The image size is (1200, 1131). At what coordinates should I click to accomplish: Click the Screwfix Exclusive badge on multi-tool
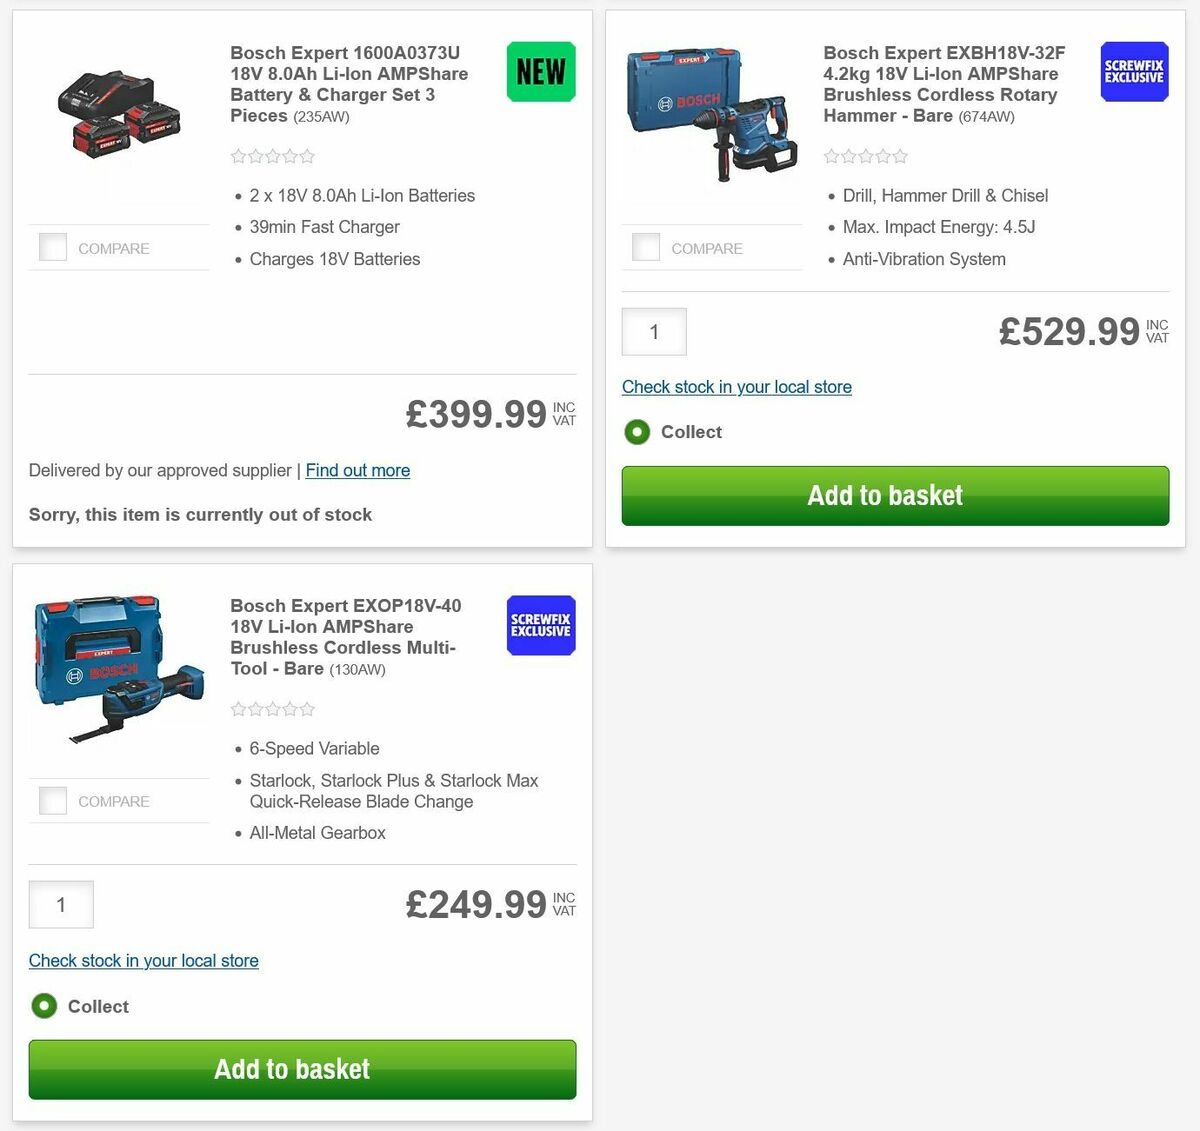pos(540,625)
